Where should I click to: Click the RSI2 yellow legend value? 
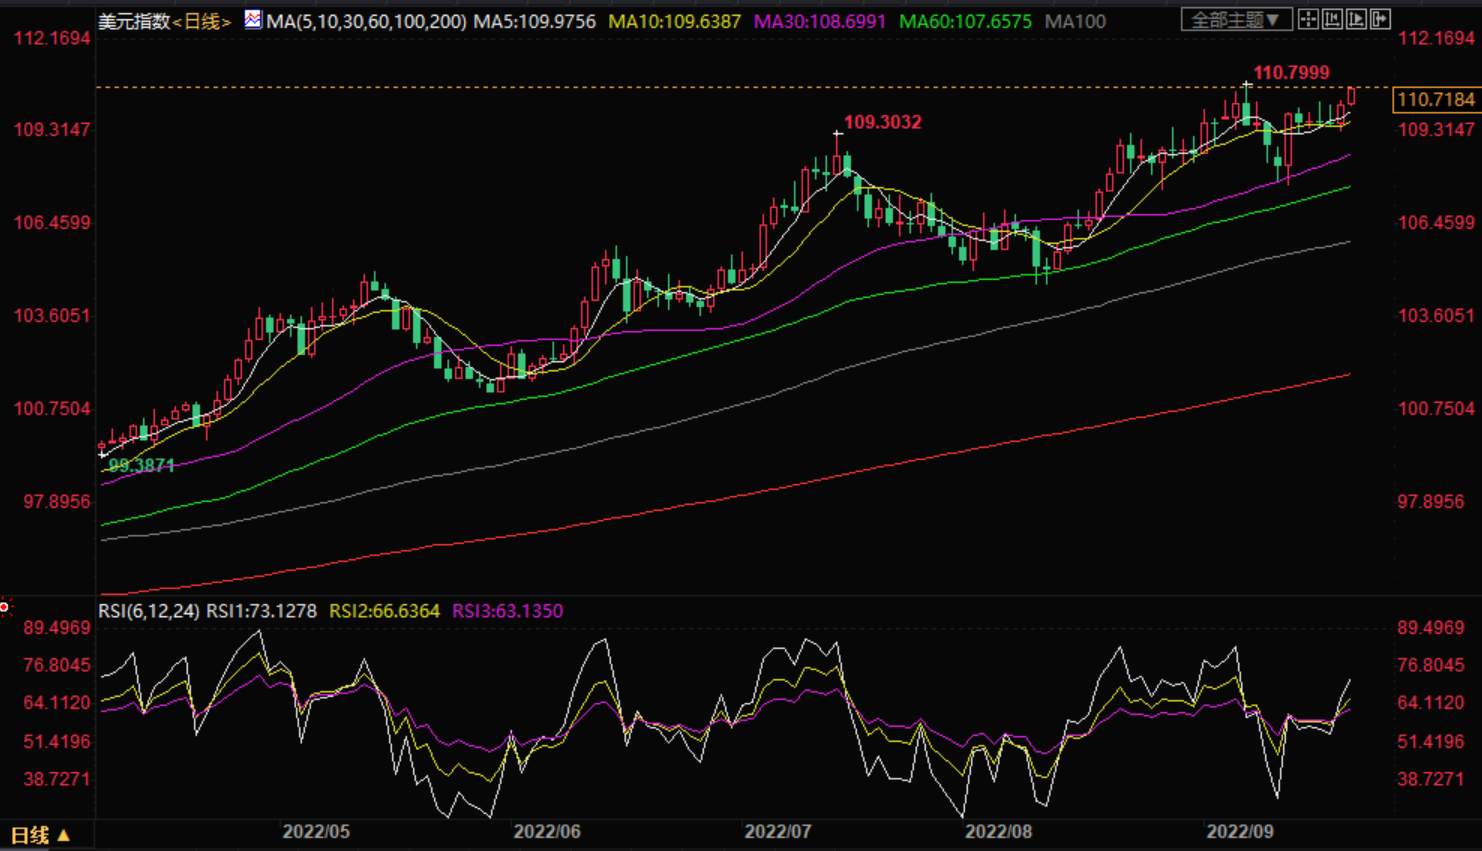click(x=384, y=611)
